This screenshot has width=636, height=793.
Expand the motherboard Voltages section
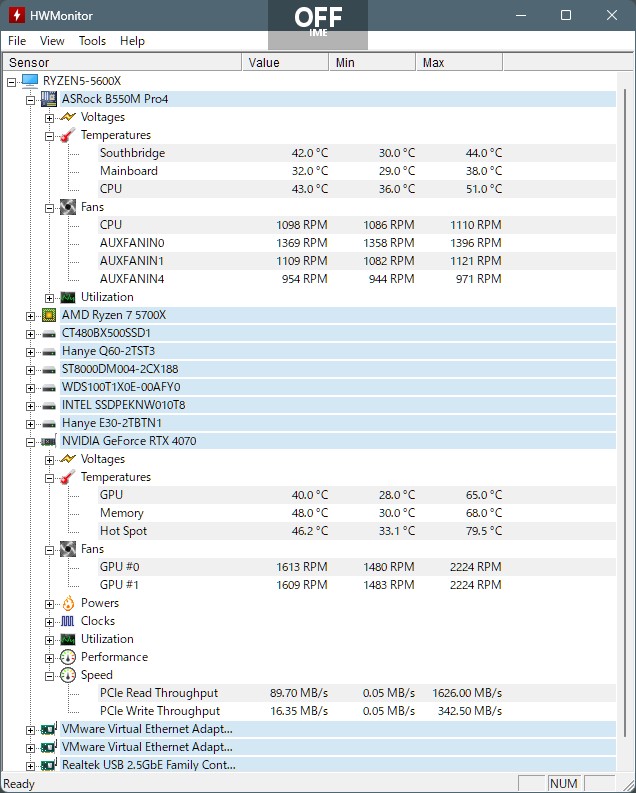50,118
